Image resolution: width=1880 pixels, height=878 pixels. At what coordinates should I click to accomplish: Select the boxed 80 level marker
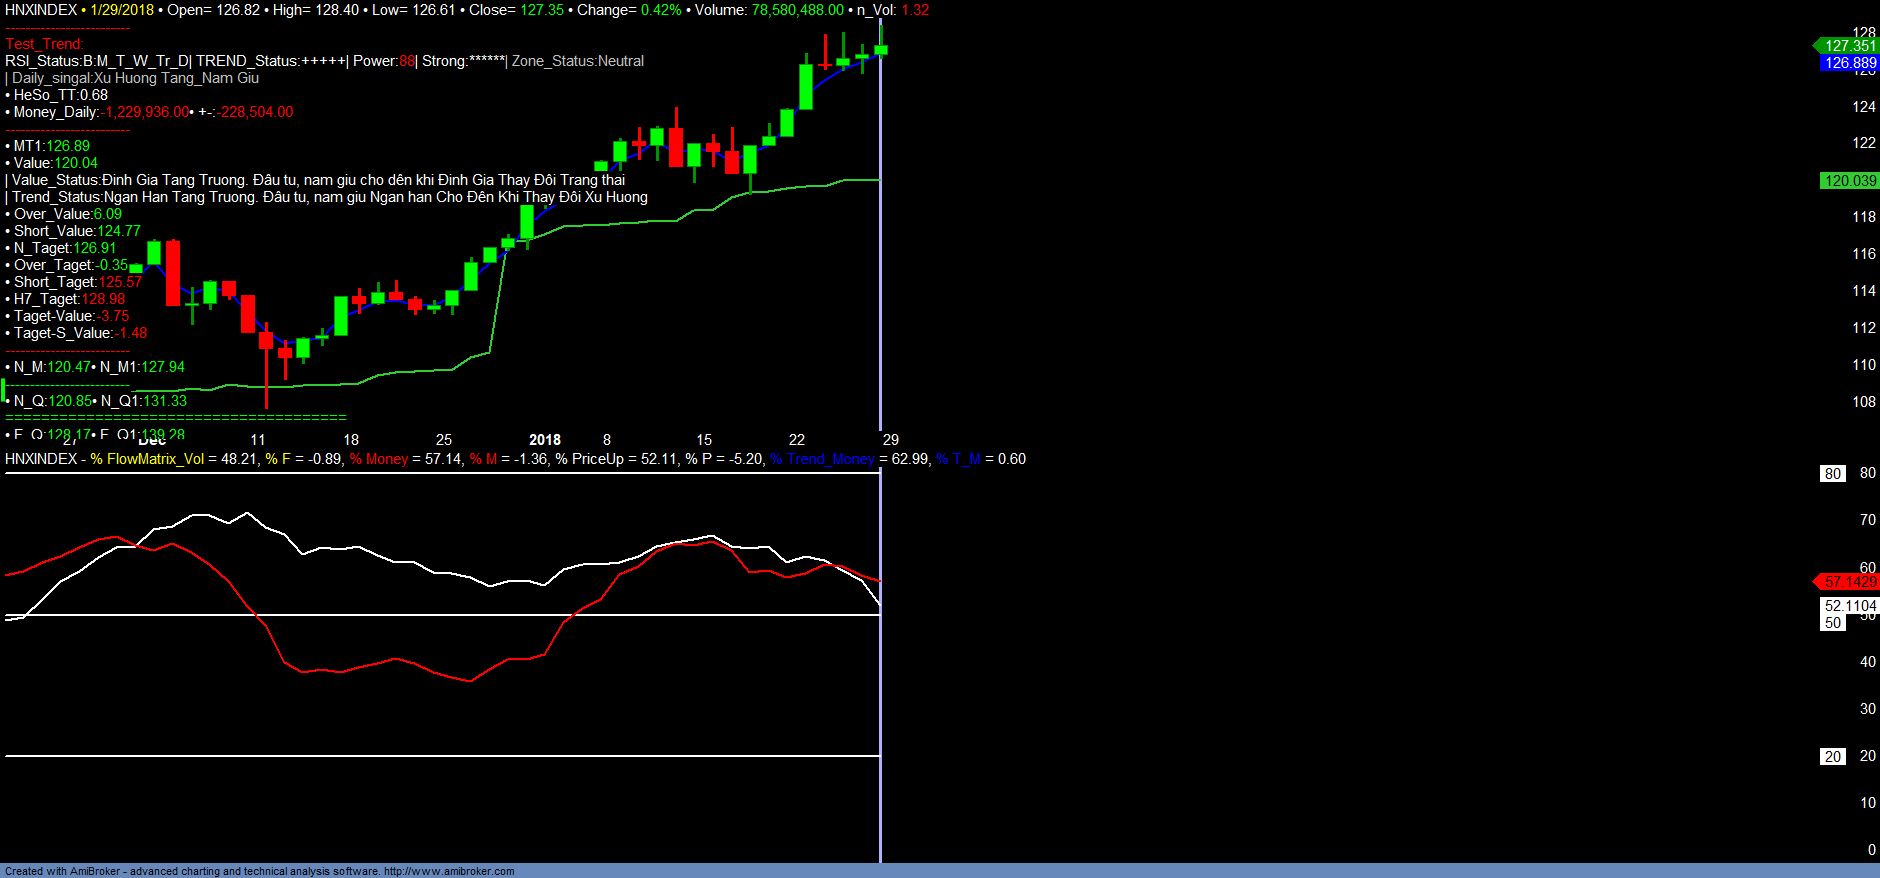[1832, 474]
